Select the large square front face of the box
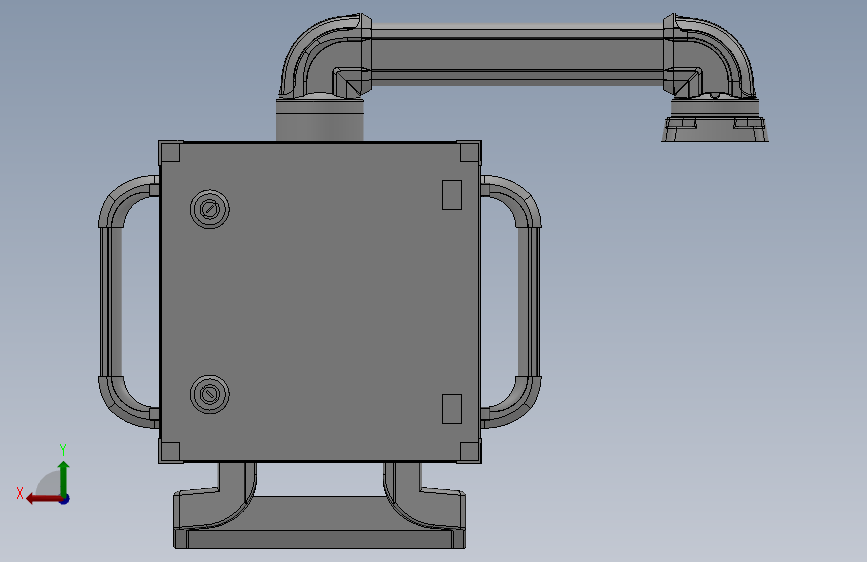The height and width of the screenshot is (562, 867). [x=320, y=301]
